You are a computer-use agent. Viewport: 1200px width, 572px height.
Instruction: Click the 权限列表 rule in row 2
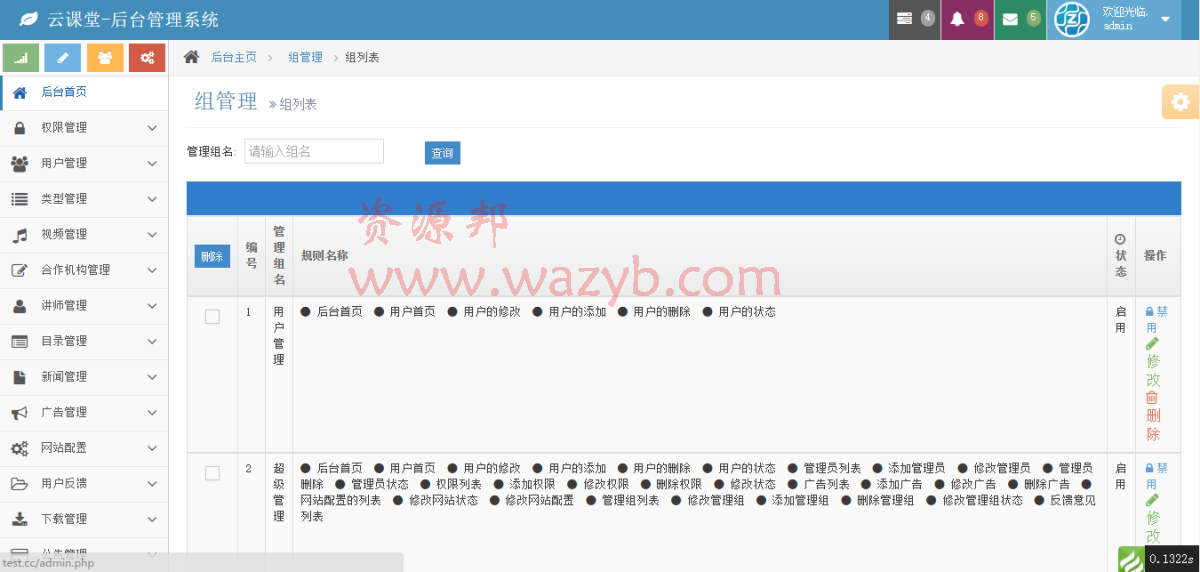[459, 484]
